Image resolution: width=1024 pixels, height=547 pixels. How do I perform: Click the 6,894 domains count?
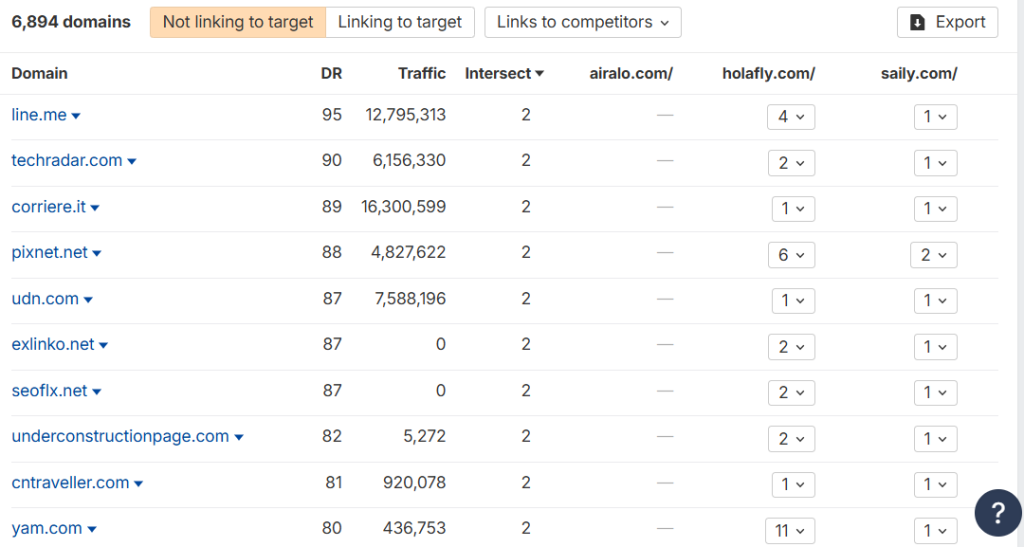pyautogui.click(x=71, y=22)
